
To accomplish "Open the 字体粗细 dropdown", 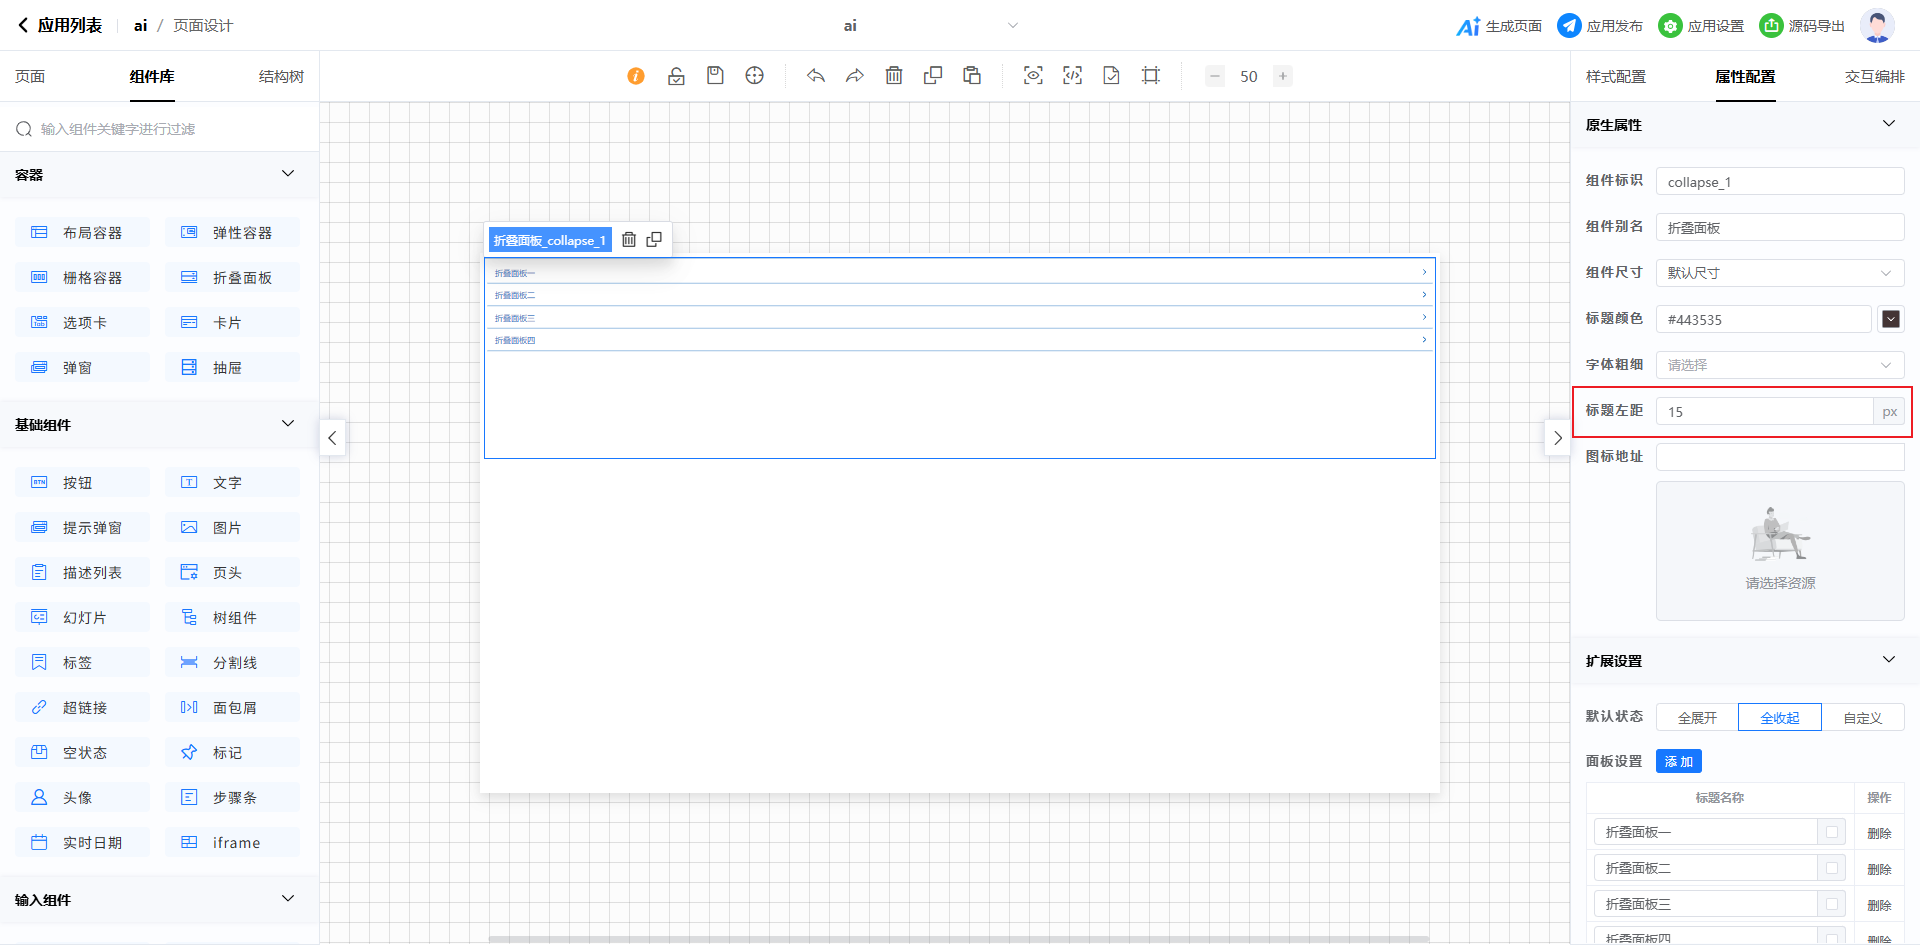I will (x=1779, y=365).
